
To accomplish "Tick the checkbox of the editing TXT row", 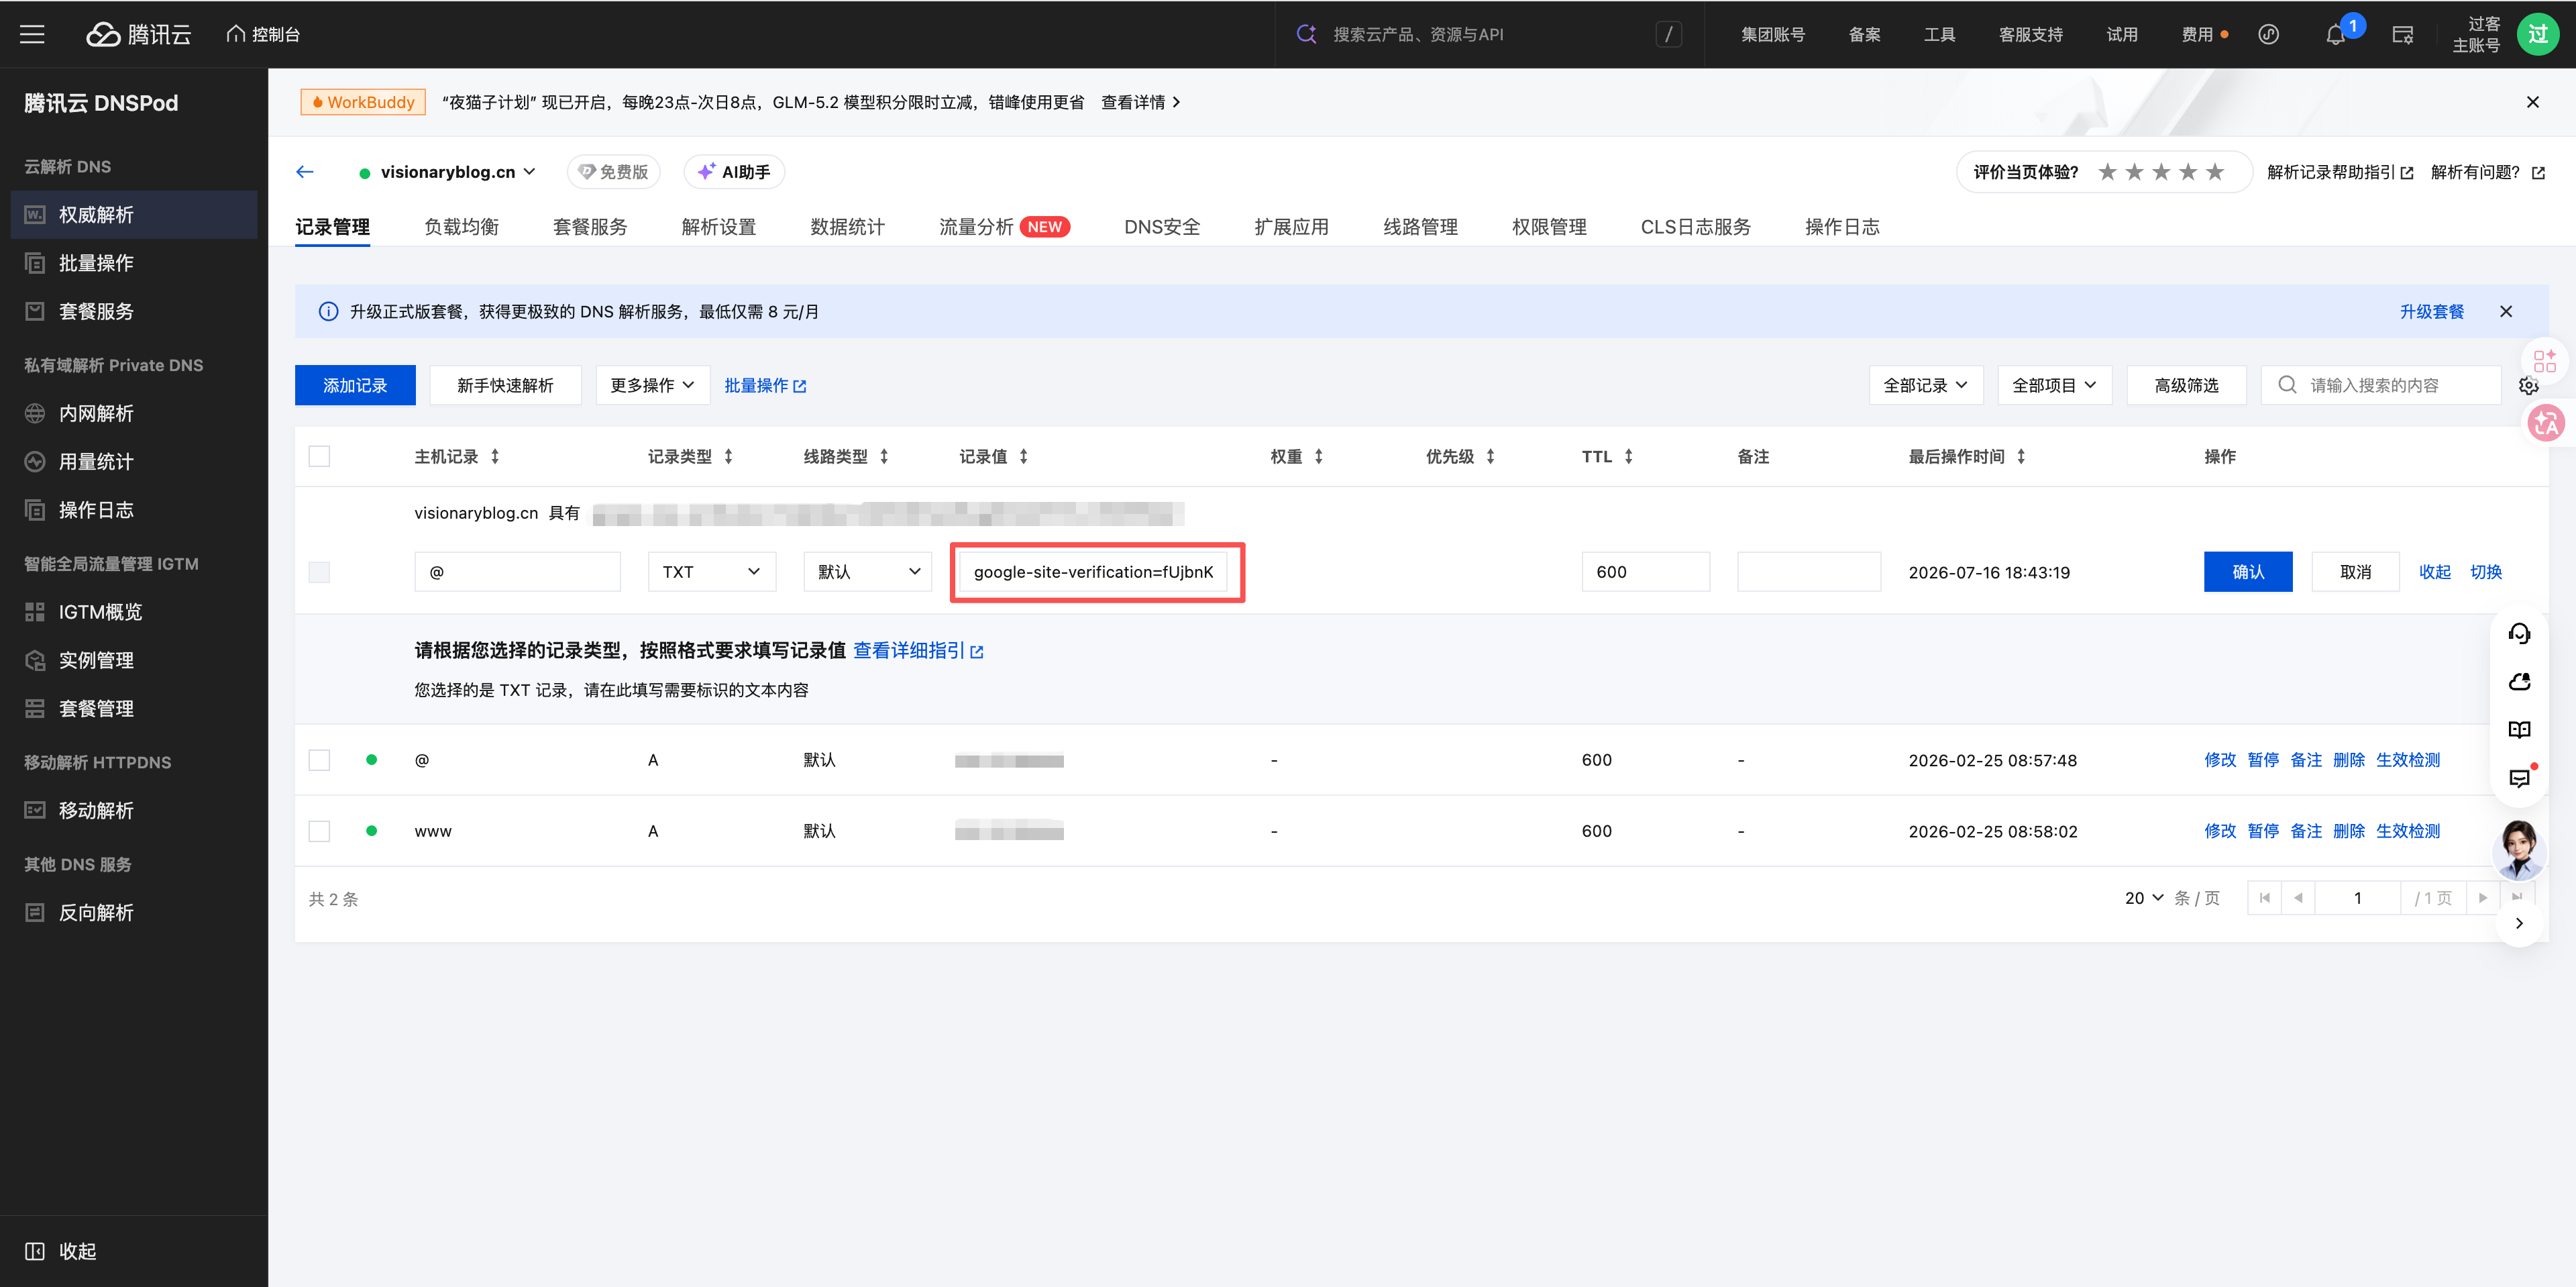I will 319,572.
